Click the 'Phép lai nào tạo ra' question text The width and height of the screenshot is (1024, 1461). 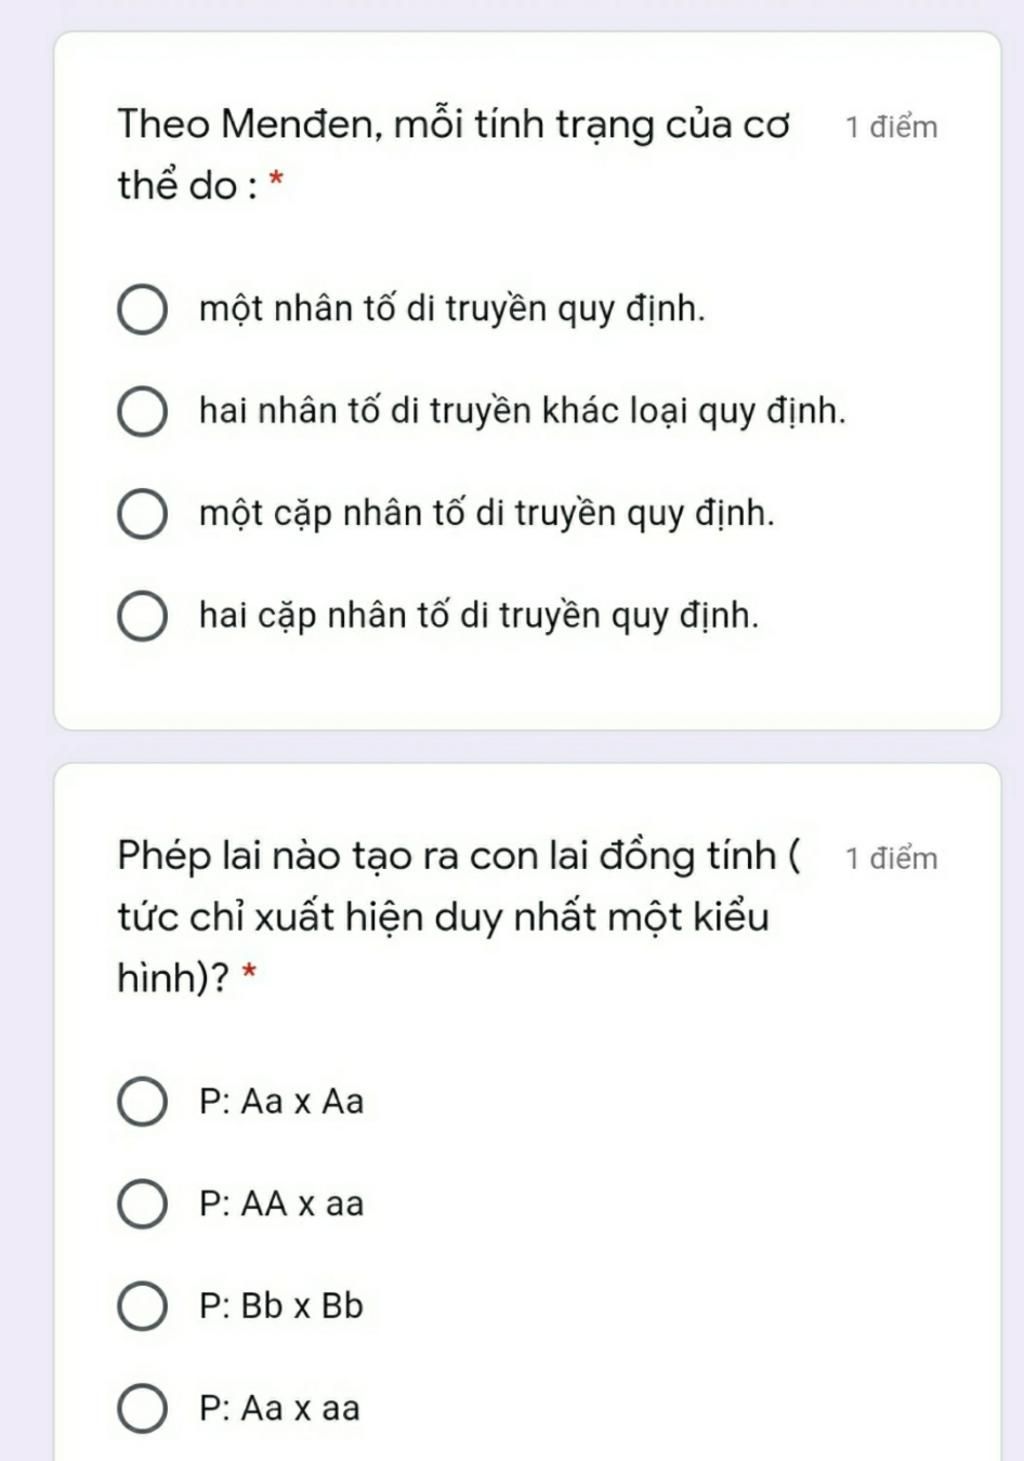pos(458,916)
